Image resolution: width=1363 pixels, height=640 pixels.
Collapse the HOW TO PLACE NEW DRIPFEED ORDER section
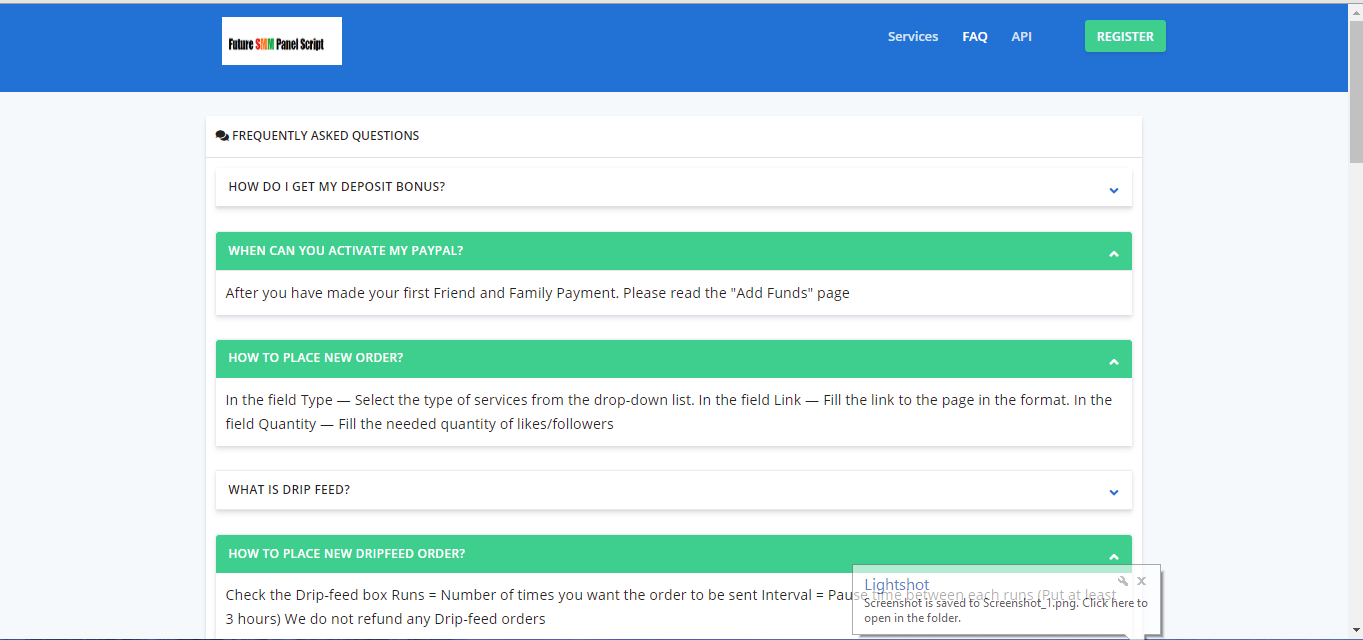click(x=1113, y=555)
